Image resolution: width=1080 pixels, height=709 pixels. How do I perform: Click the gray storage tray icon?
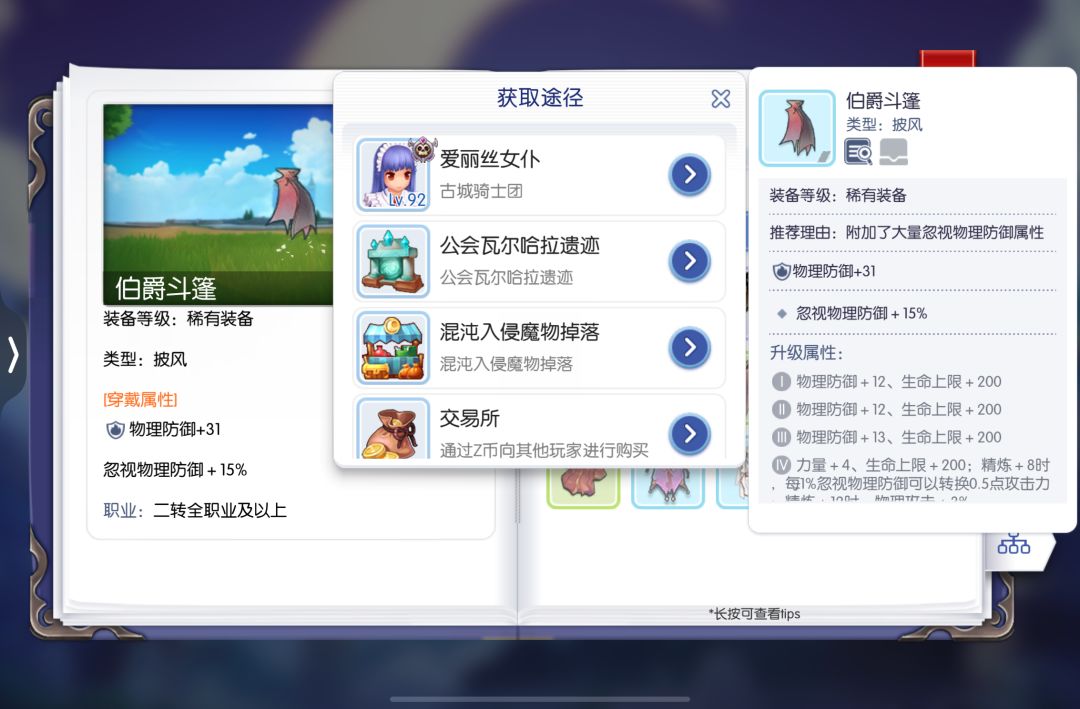tap(893, 152)
